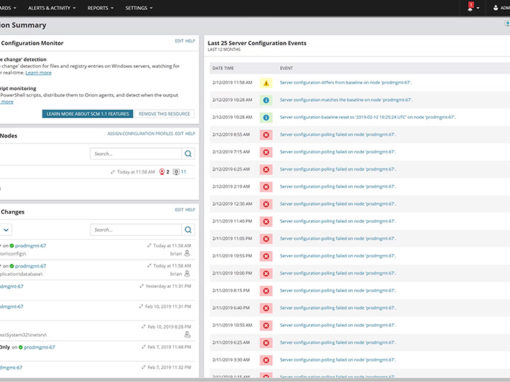Click the red error icon for 2/11/2019 10:00 PM
Image resolution: width=510 pixels, height=382 pixels.
[266, 273]
